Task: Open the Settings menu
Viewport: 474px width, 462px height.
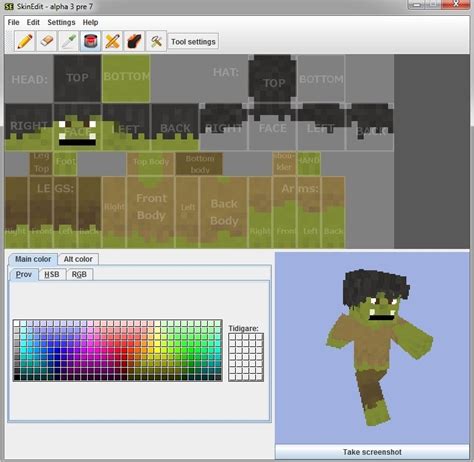Action: (61, 22)
